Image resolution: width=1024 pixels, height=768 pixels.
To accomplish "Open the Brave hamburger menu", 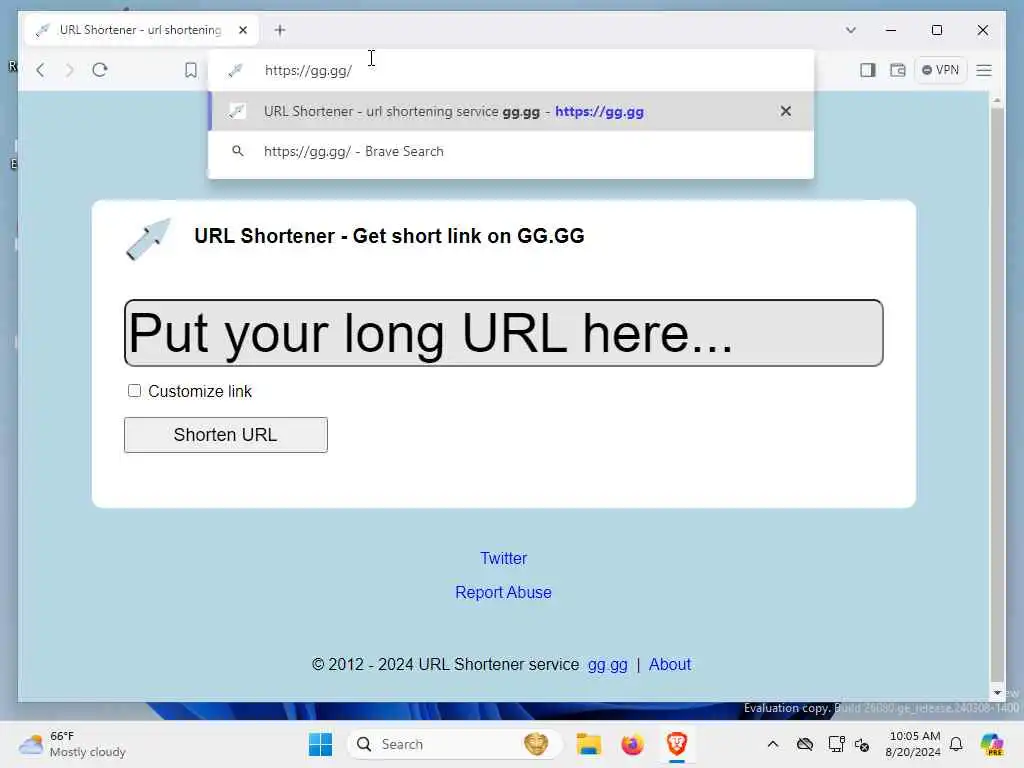I will 984,70.
